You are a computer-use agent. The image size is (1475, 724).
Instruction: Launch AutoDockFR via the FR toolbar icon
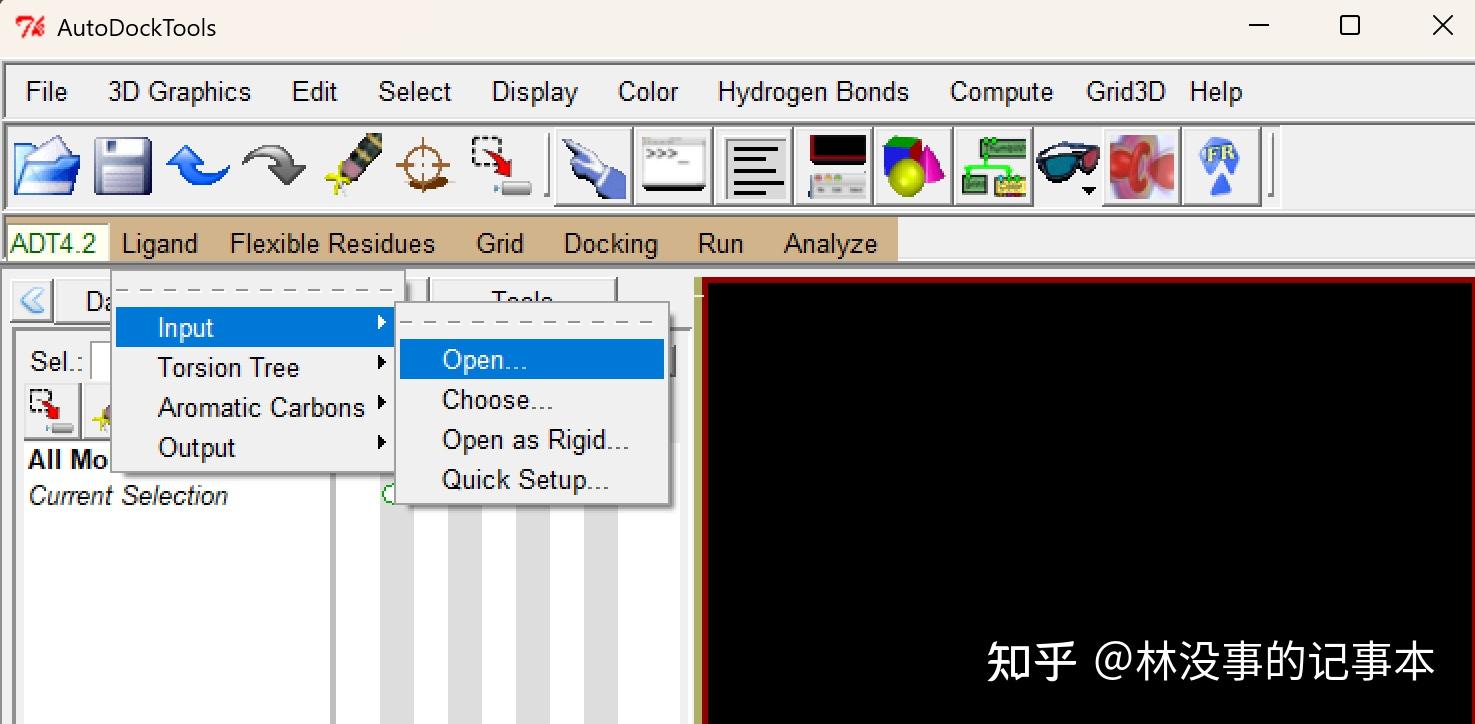tap(1221, 165)
